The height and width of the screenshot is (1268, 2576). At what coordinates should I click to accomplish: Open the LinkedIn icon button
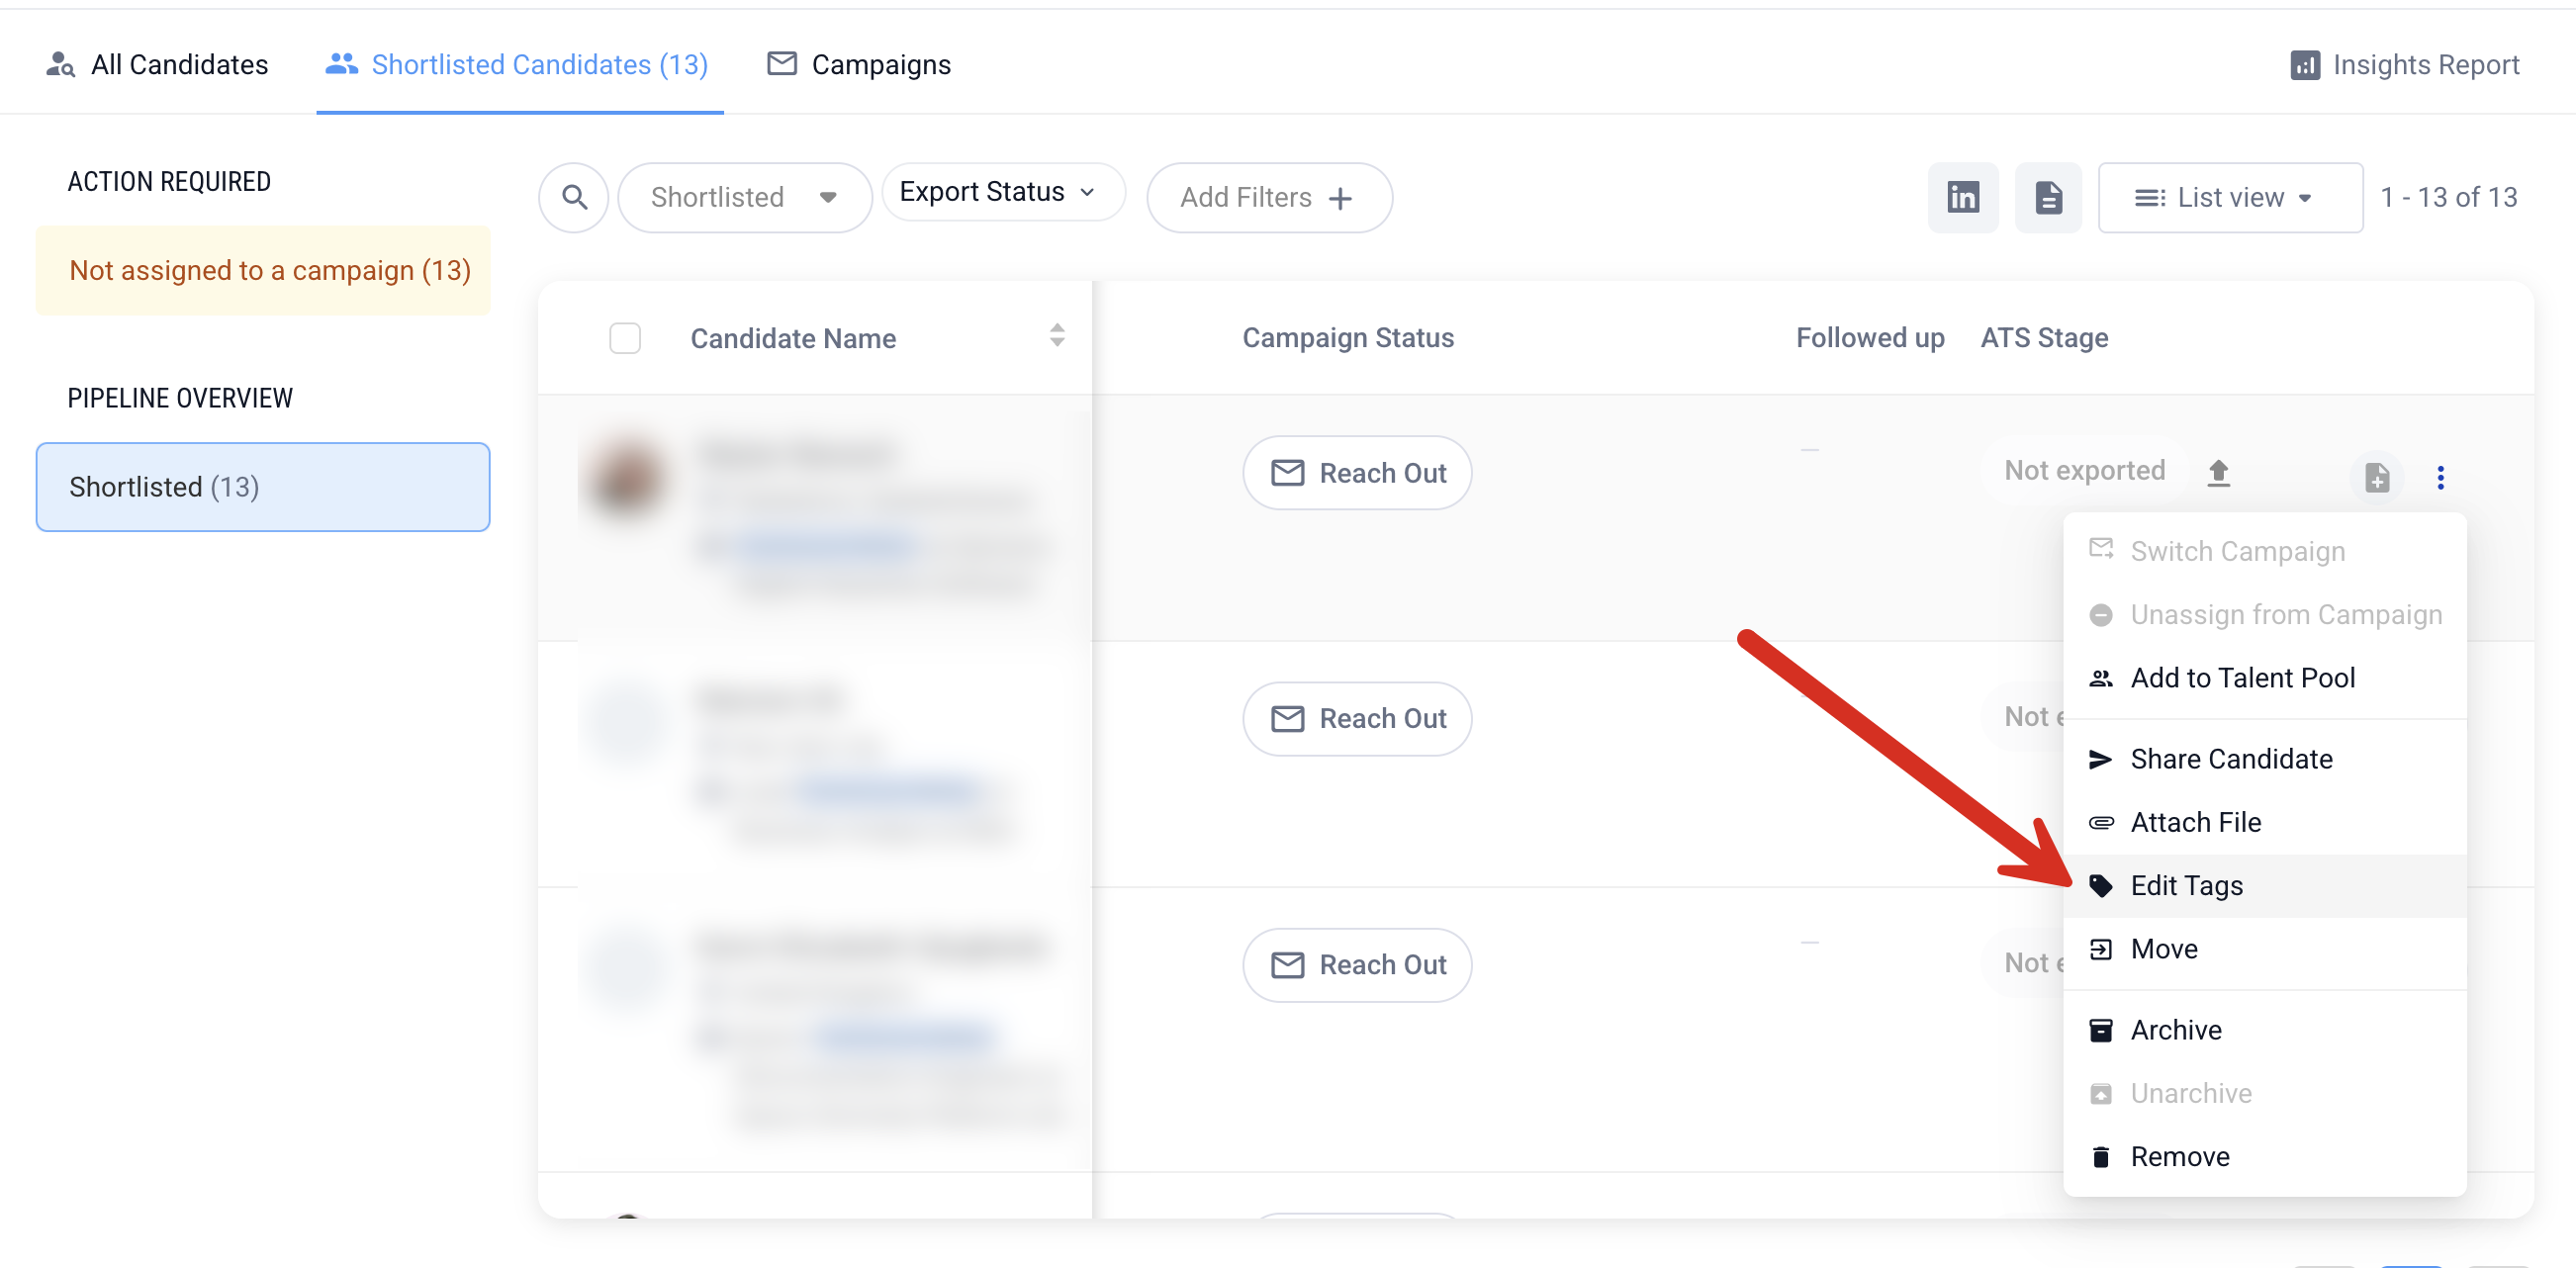click(x=1962, y=197)
